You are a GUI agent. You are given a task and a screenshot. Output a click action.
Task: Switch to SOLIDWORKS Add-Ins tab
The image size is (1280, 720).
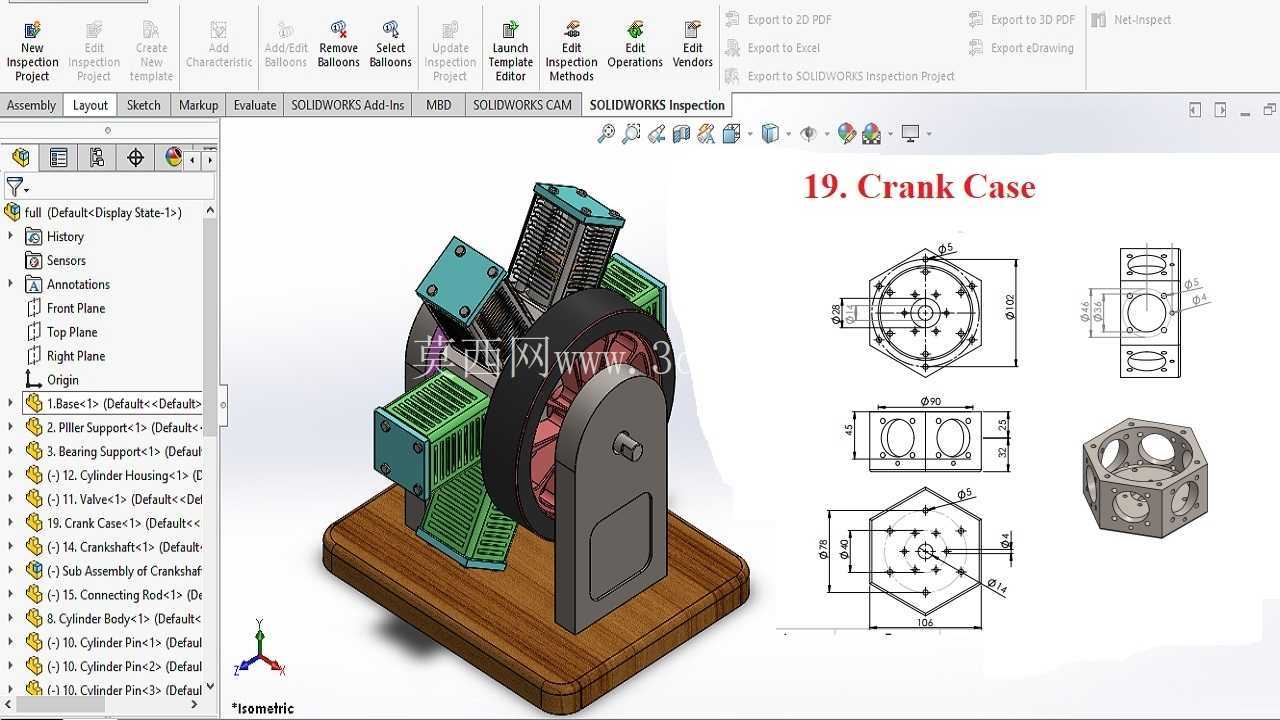(348, 105)
